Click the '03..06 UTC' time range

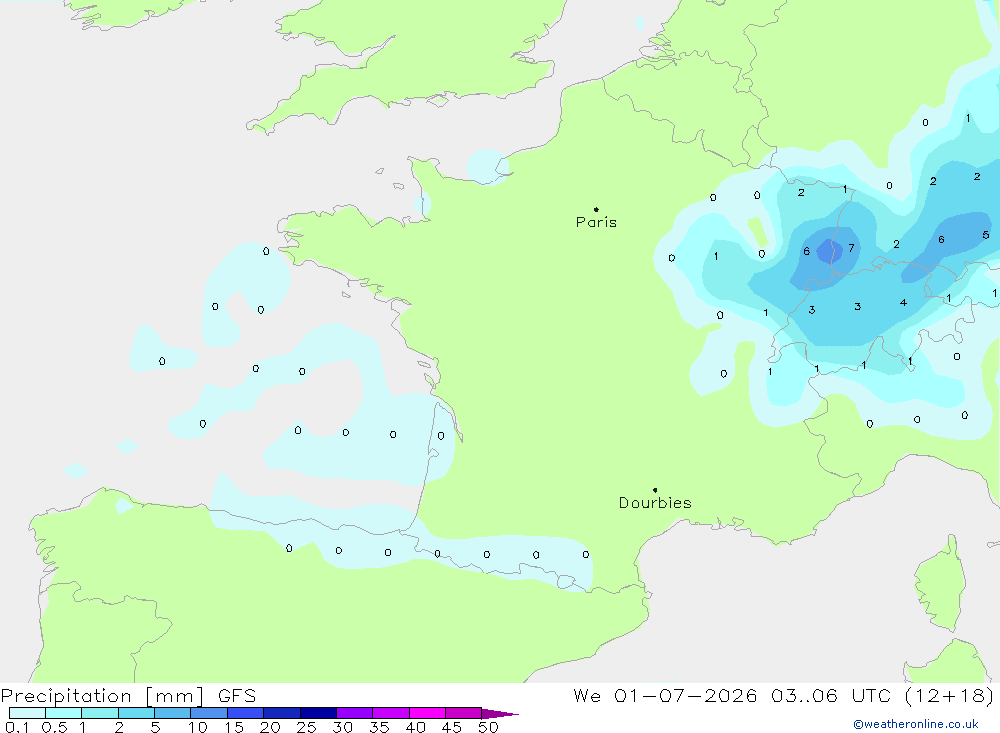tap(830, 695)
